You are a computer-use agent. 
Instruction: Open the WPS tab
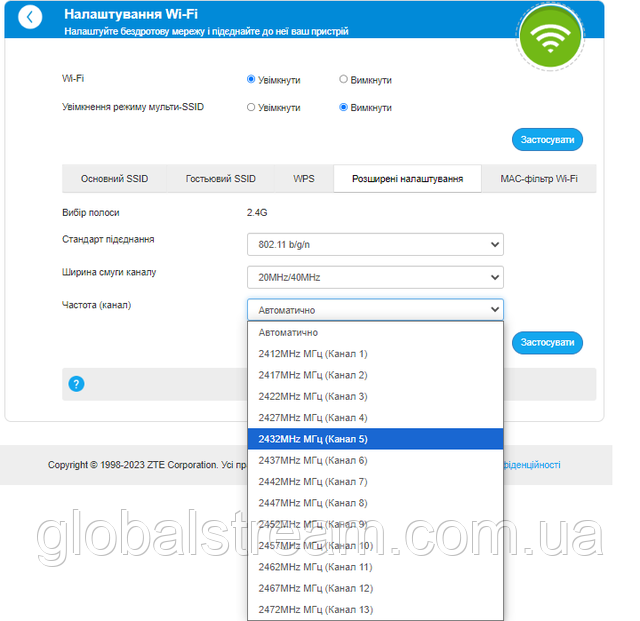304,179
